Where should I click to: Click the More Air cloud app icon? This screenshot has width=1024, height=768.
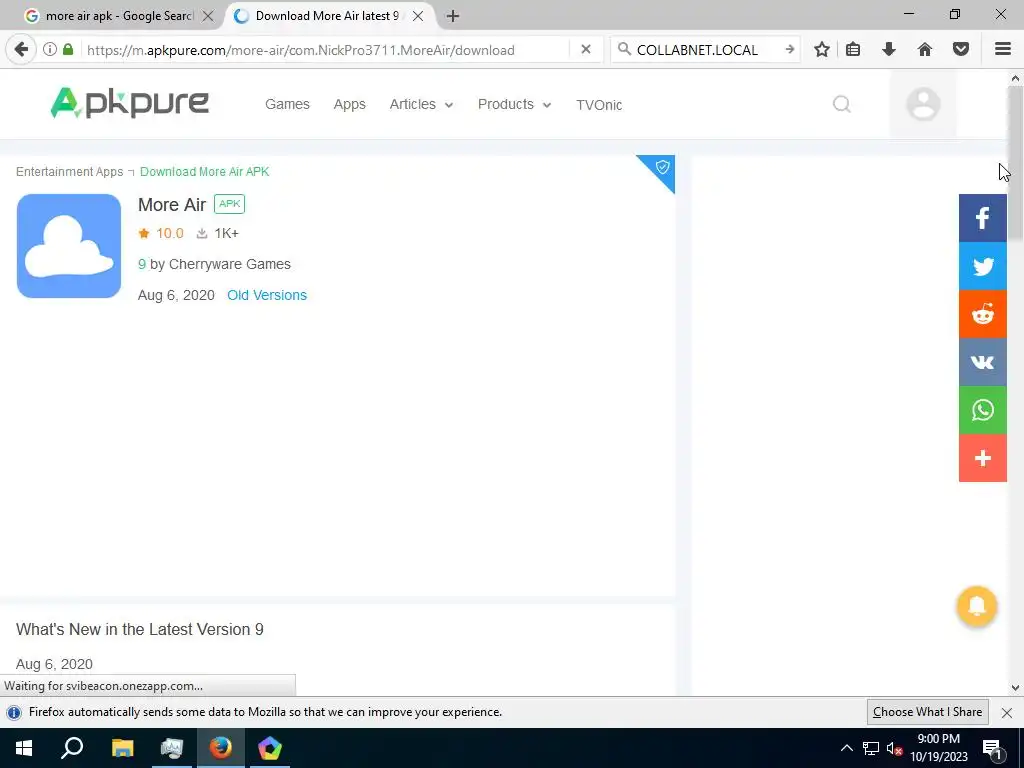pos(69,246)
